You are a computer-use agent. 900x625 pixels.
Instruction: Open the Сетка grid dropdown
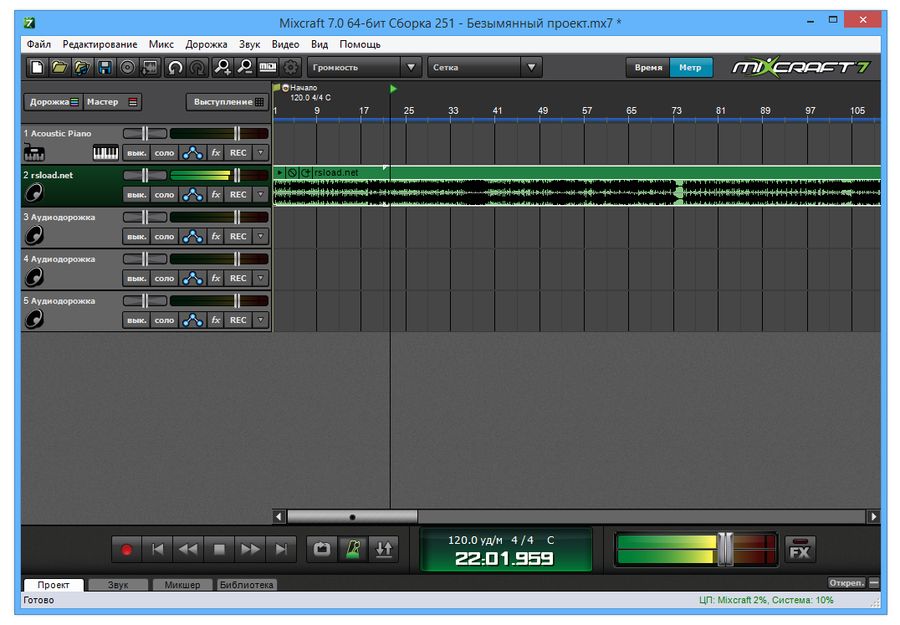click(531, 68)
